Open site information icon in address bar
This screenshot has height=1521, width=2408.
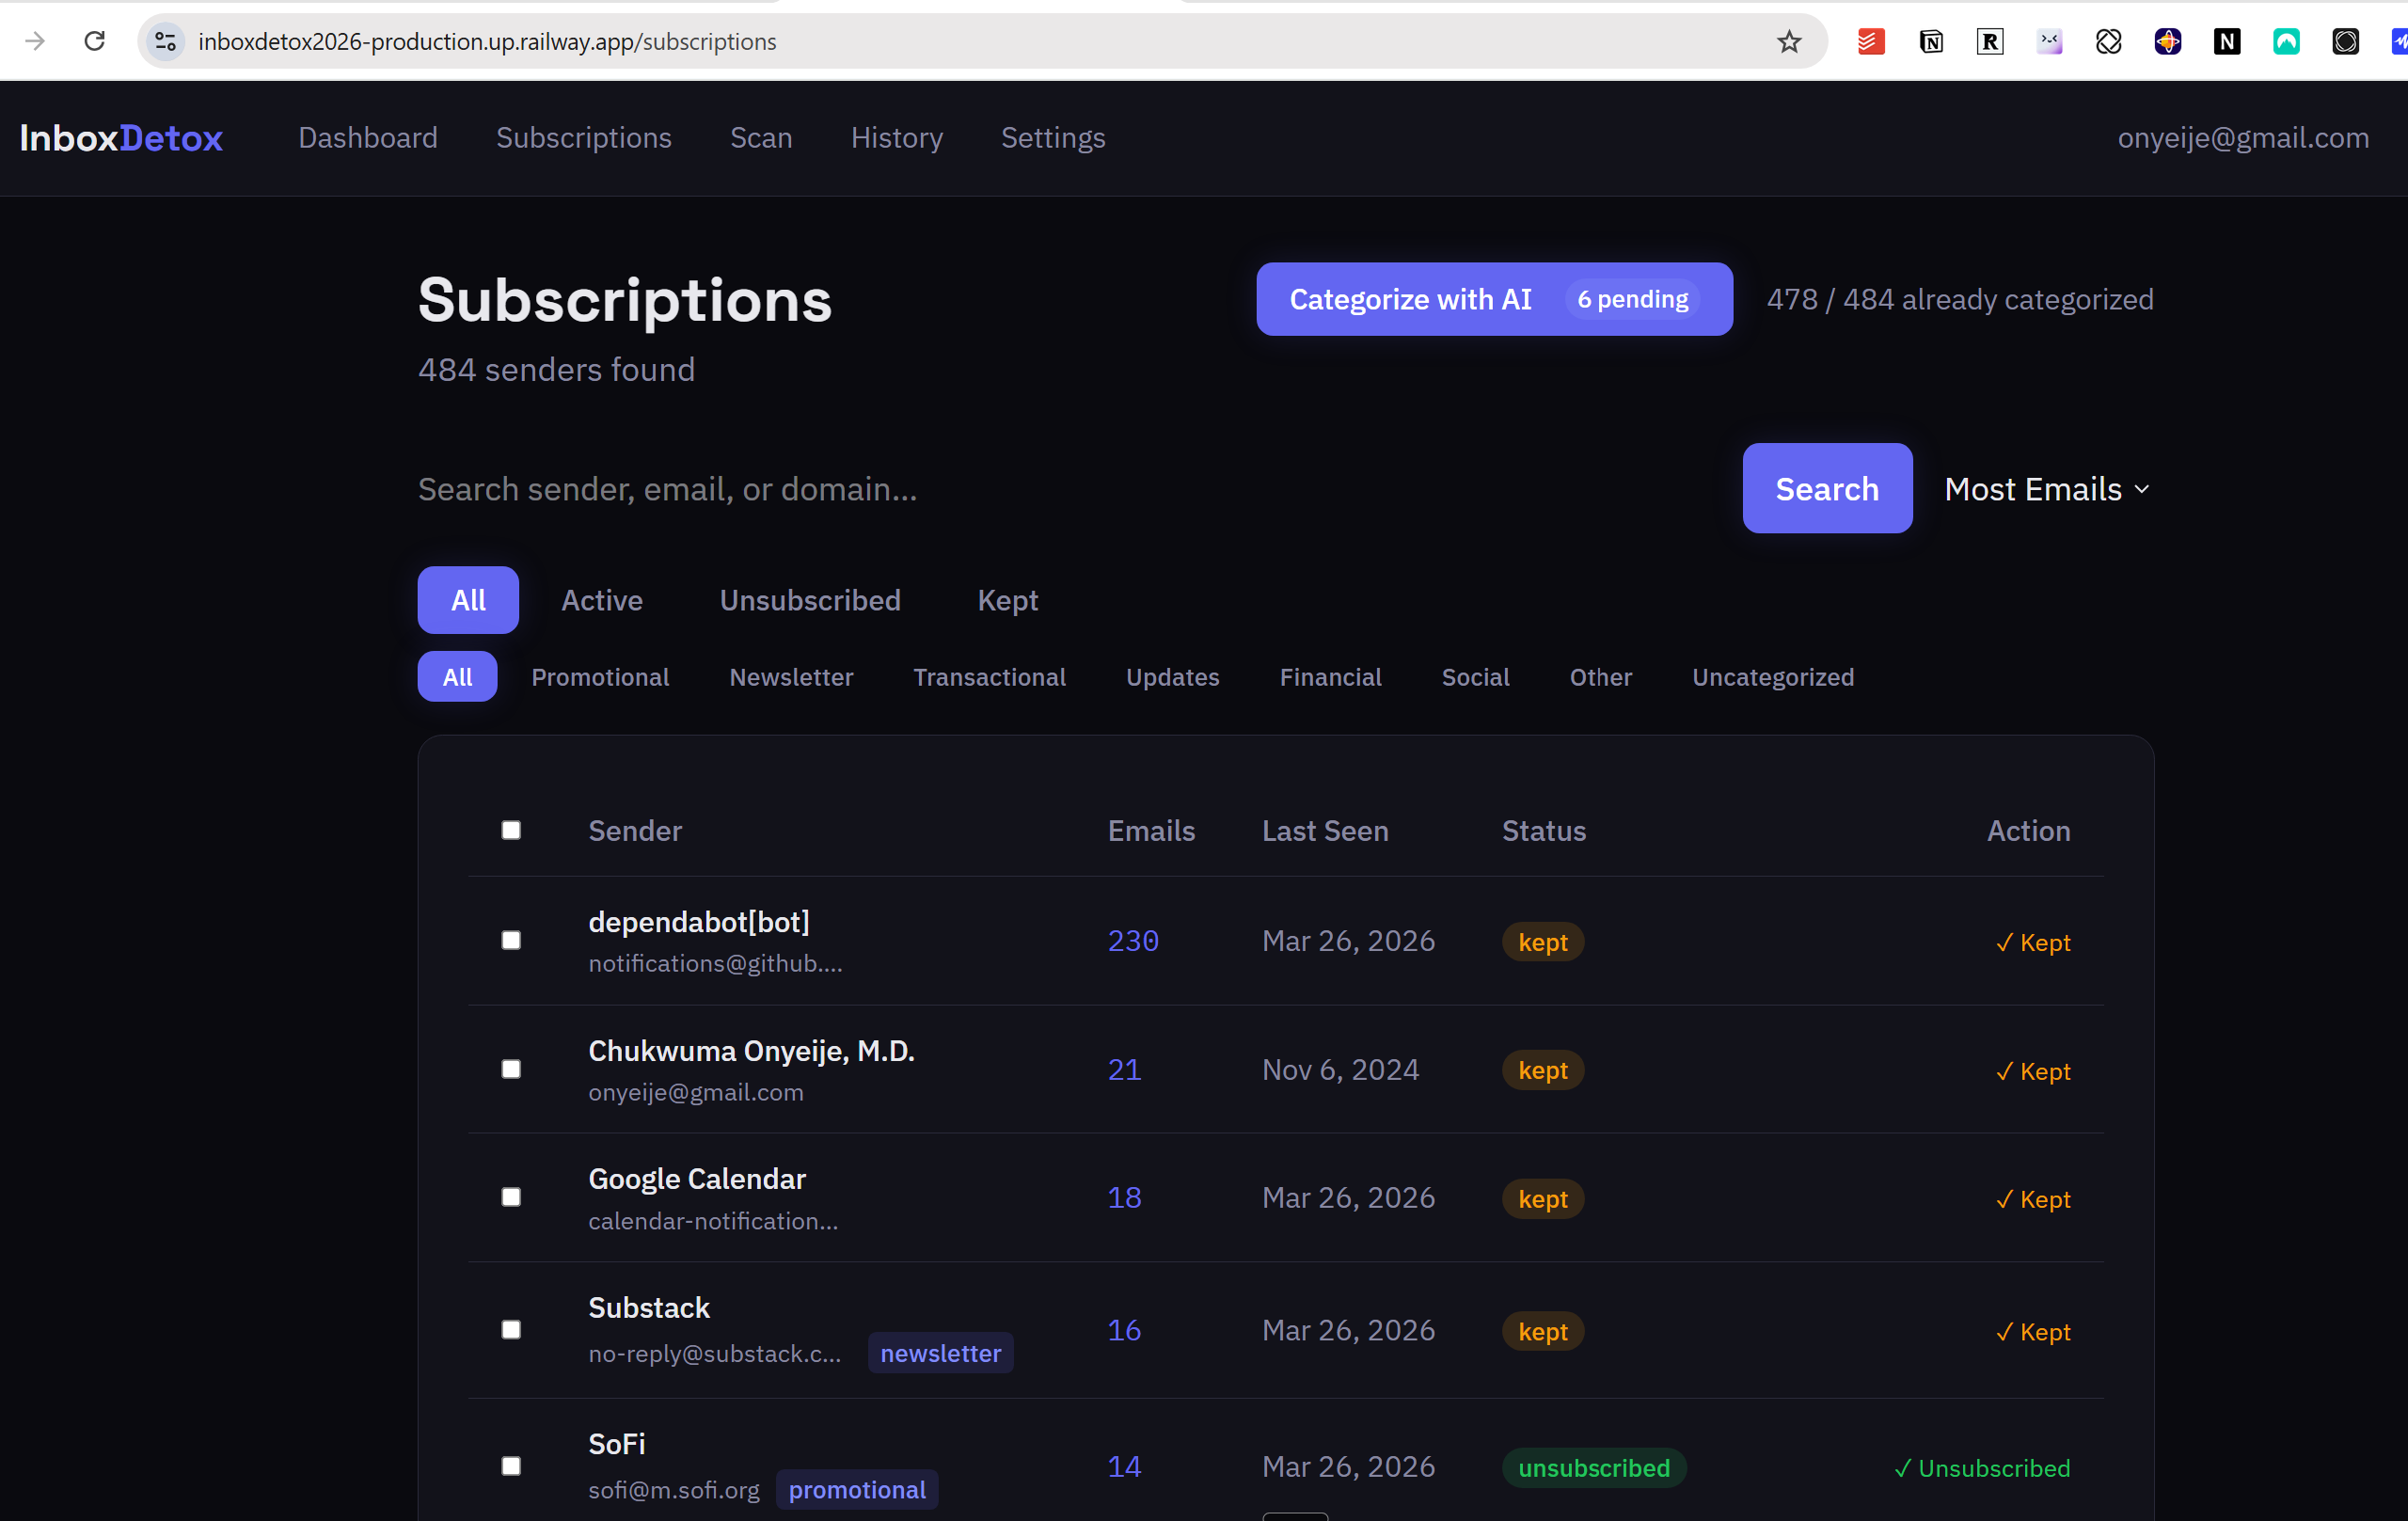[166, 41]
